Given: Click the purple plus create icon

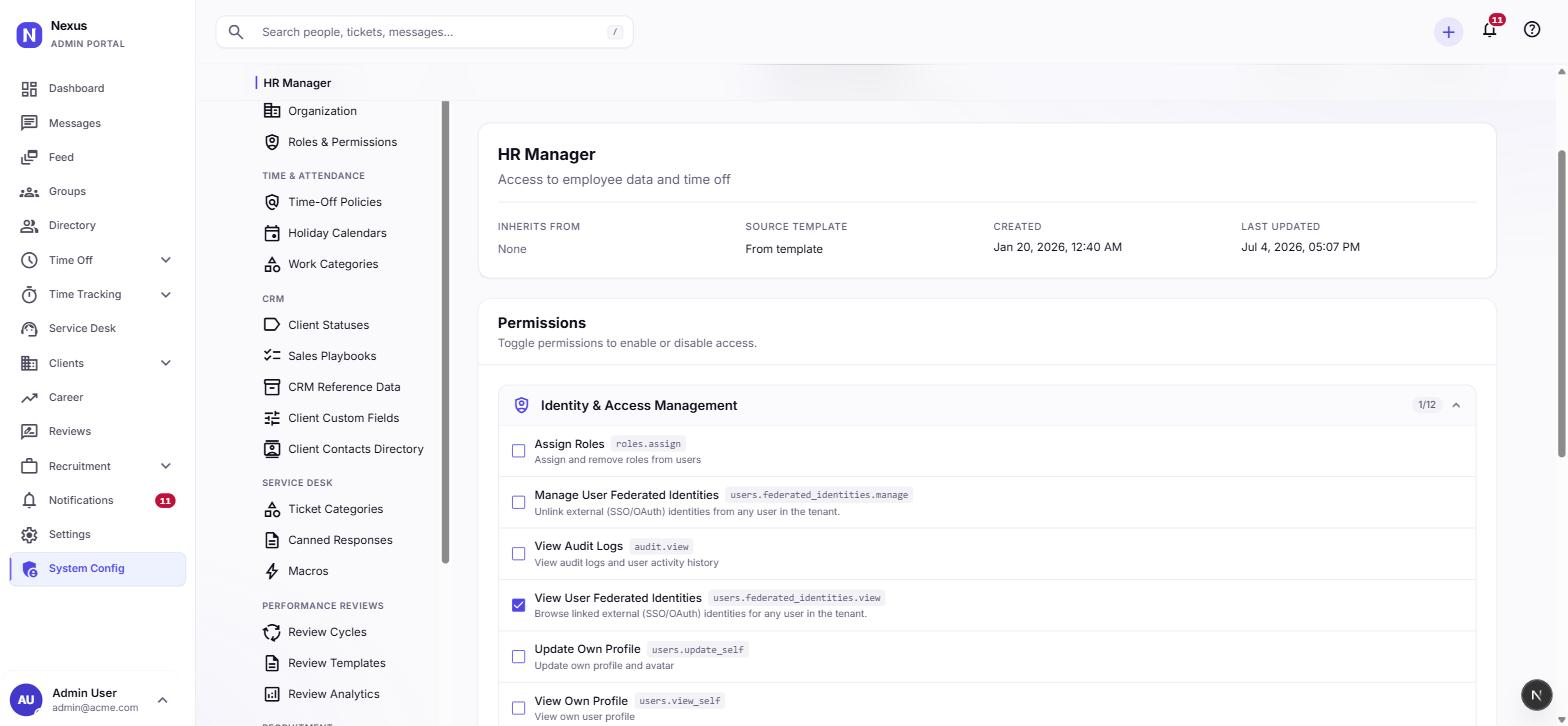Looking at the screenshot, I should [1447, 32].
